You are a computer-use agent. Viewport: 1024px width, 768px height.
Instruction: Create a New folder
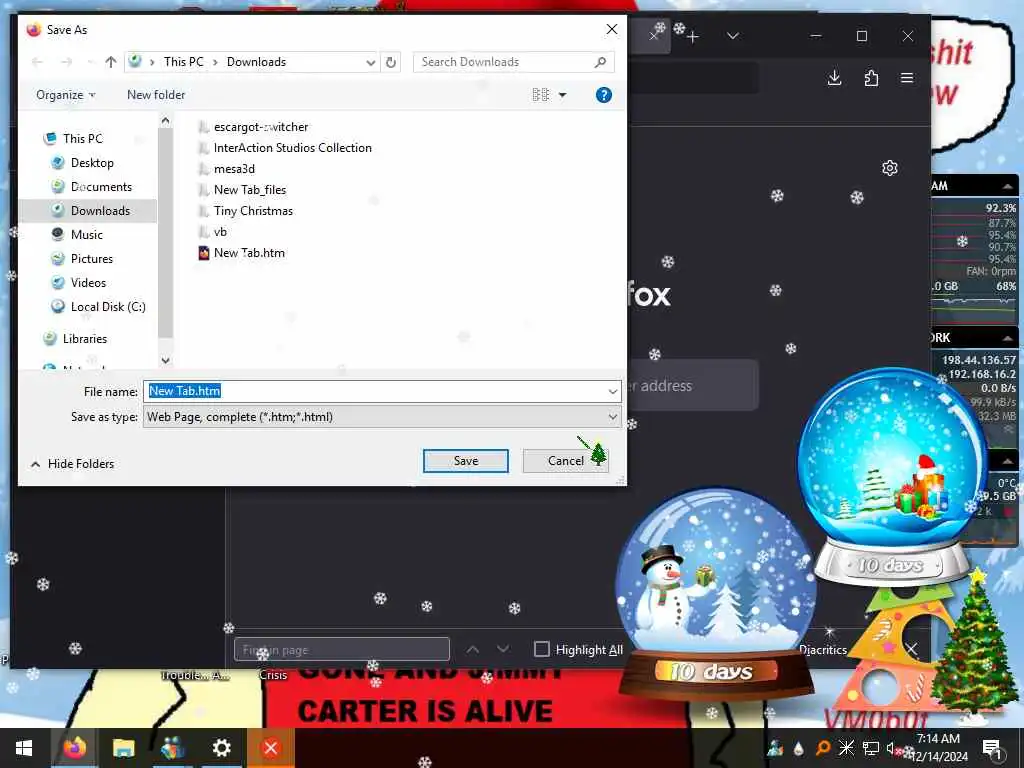[156, 95]
